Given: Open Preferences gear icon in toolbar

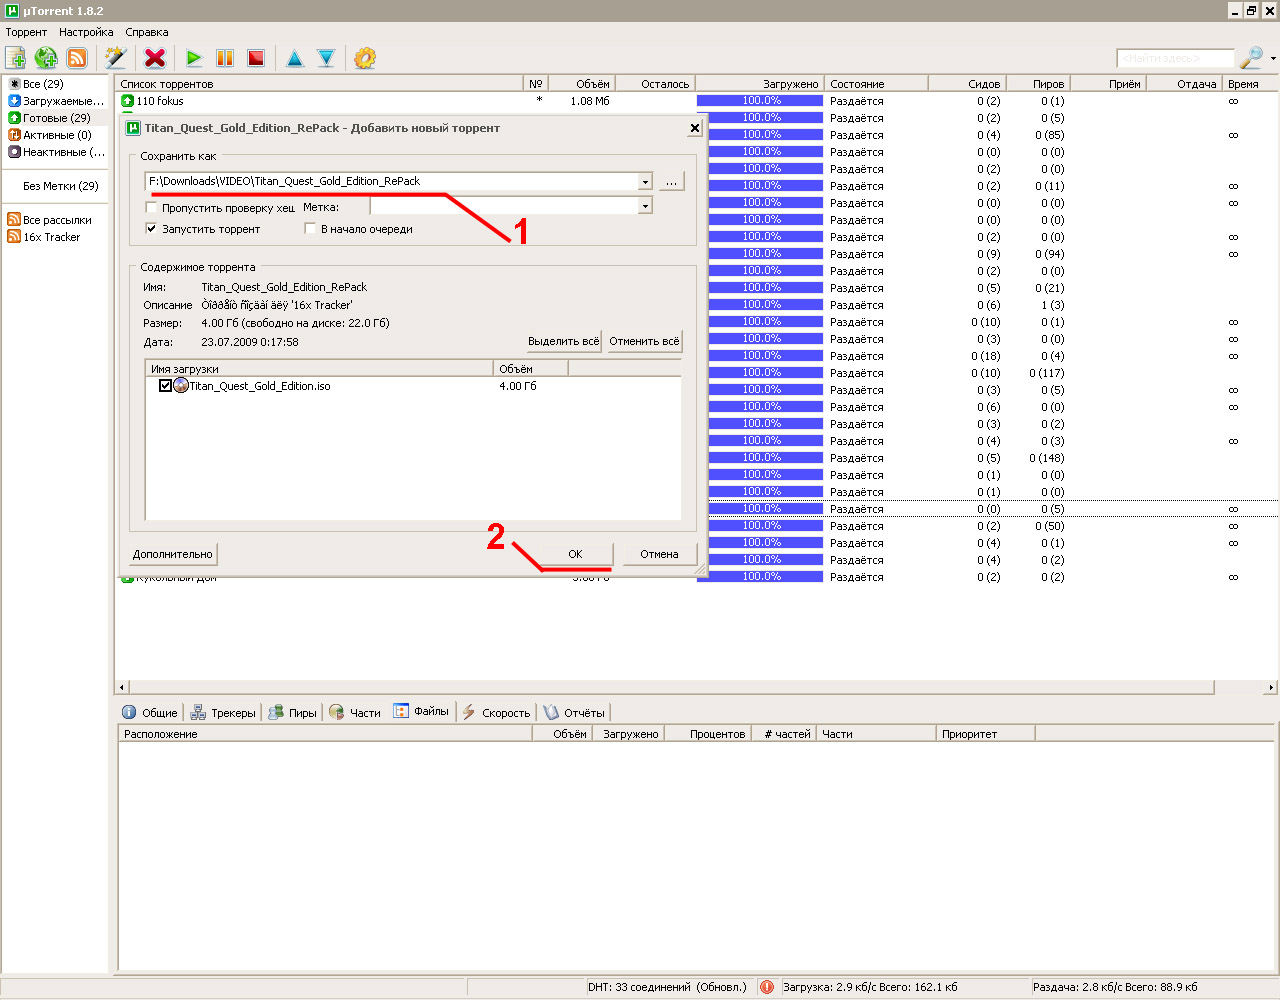Looking at the screenshot, I should click(x=365, y=58).
